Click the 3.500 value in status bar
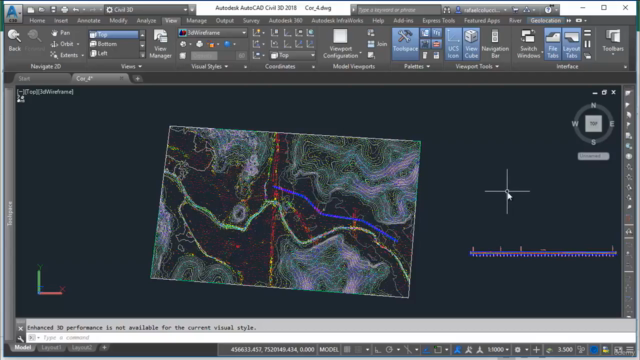The height and width of the screenshot is (360, 640). click(x=565, y=349)
